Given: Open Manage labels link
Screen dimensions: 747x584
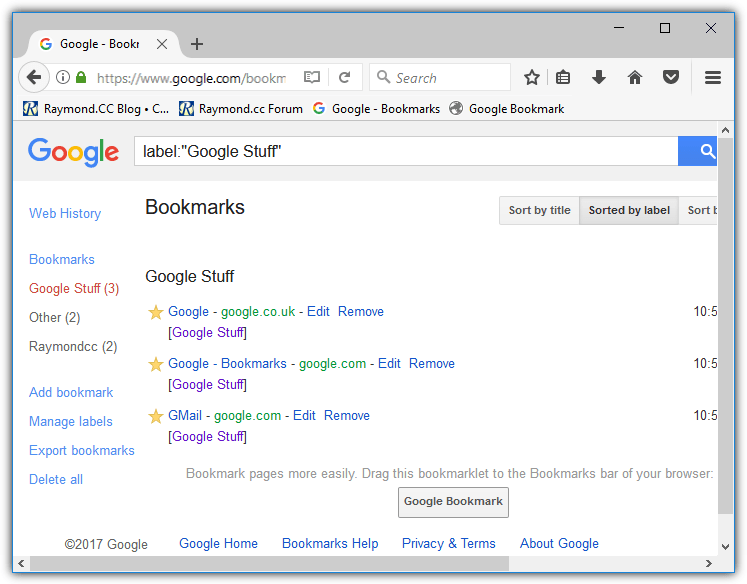Looking at the screenshot, I should point(71,422).
